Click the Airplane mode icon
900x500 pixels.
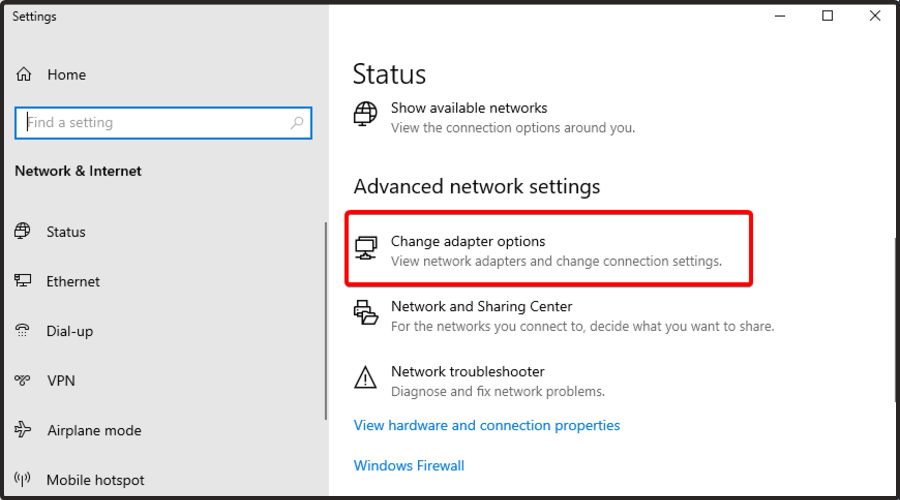pos(23,431)
